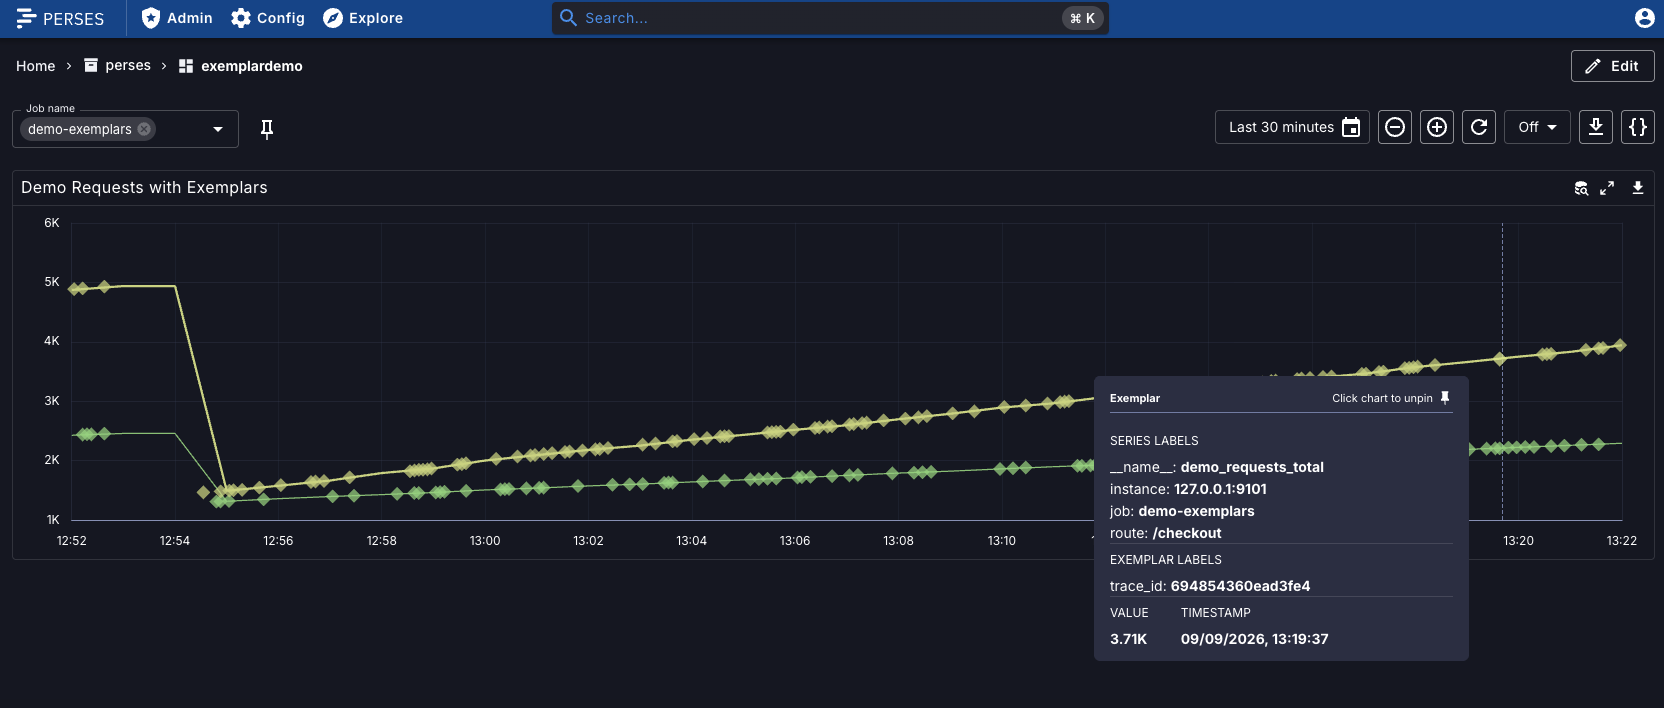Viewport: 1664px width, 708px height.
Task: Open the Config menu
Action: pos(268,18)
